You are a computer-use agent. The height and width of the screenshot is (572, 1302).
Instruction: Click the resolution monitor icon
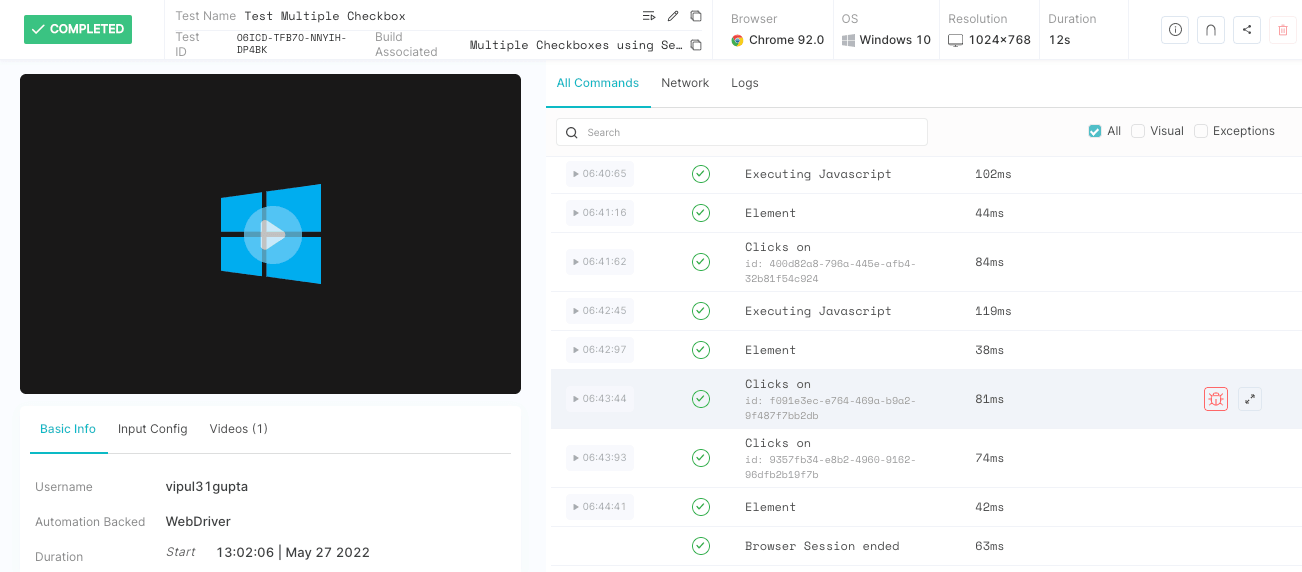point(955,40)
